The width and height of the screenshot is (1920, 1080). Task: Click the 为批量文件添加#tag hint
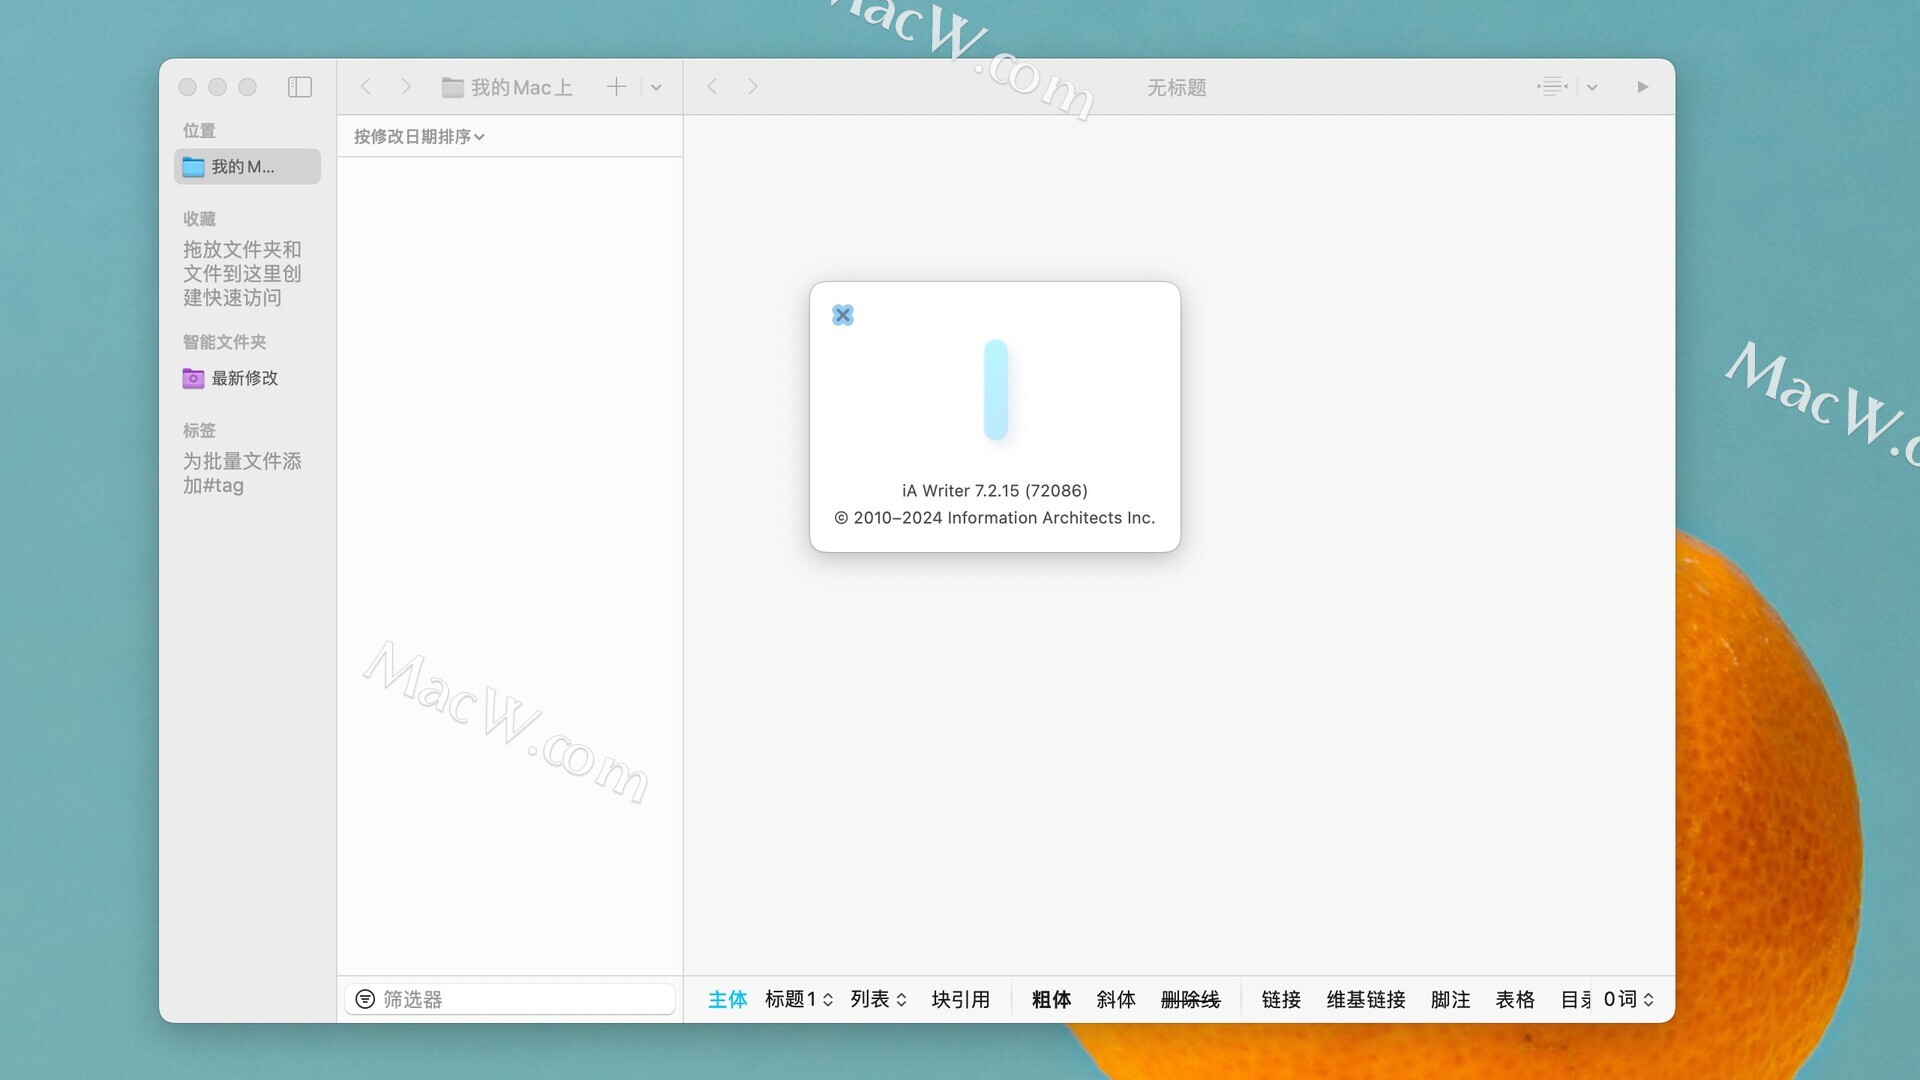242,473
